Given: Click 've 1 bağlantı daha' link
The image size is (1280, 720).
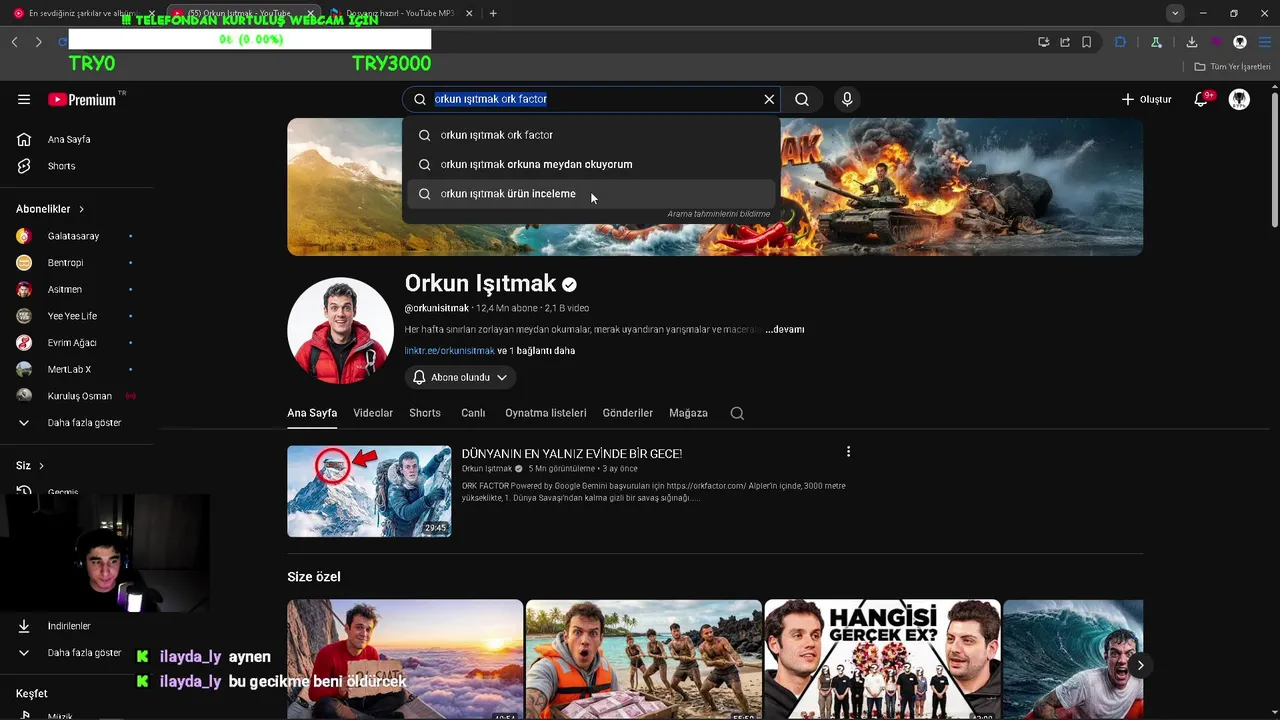Looking at the screenshot, I should click(536, 351).
